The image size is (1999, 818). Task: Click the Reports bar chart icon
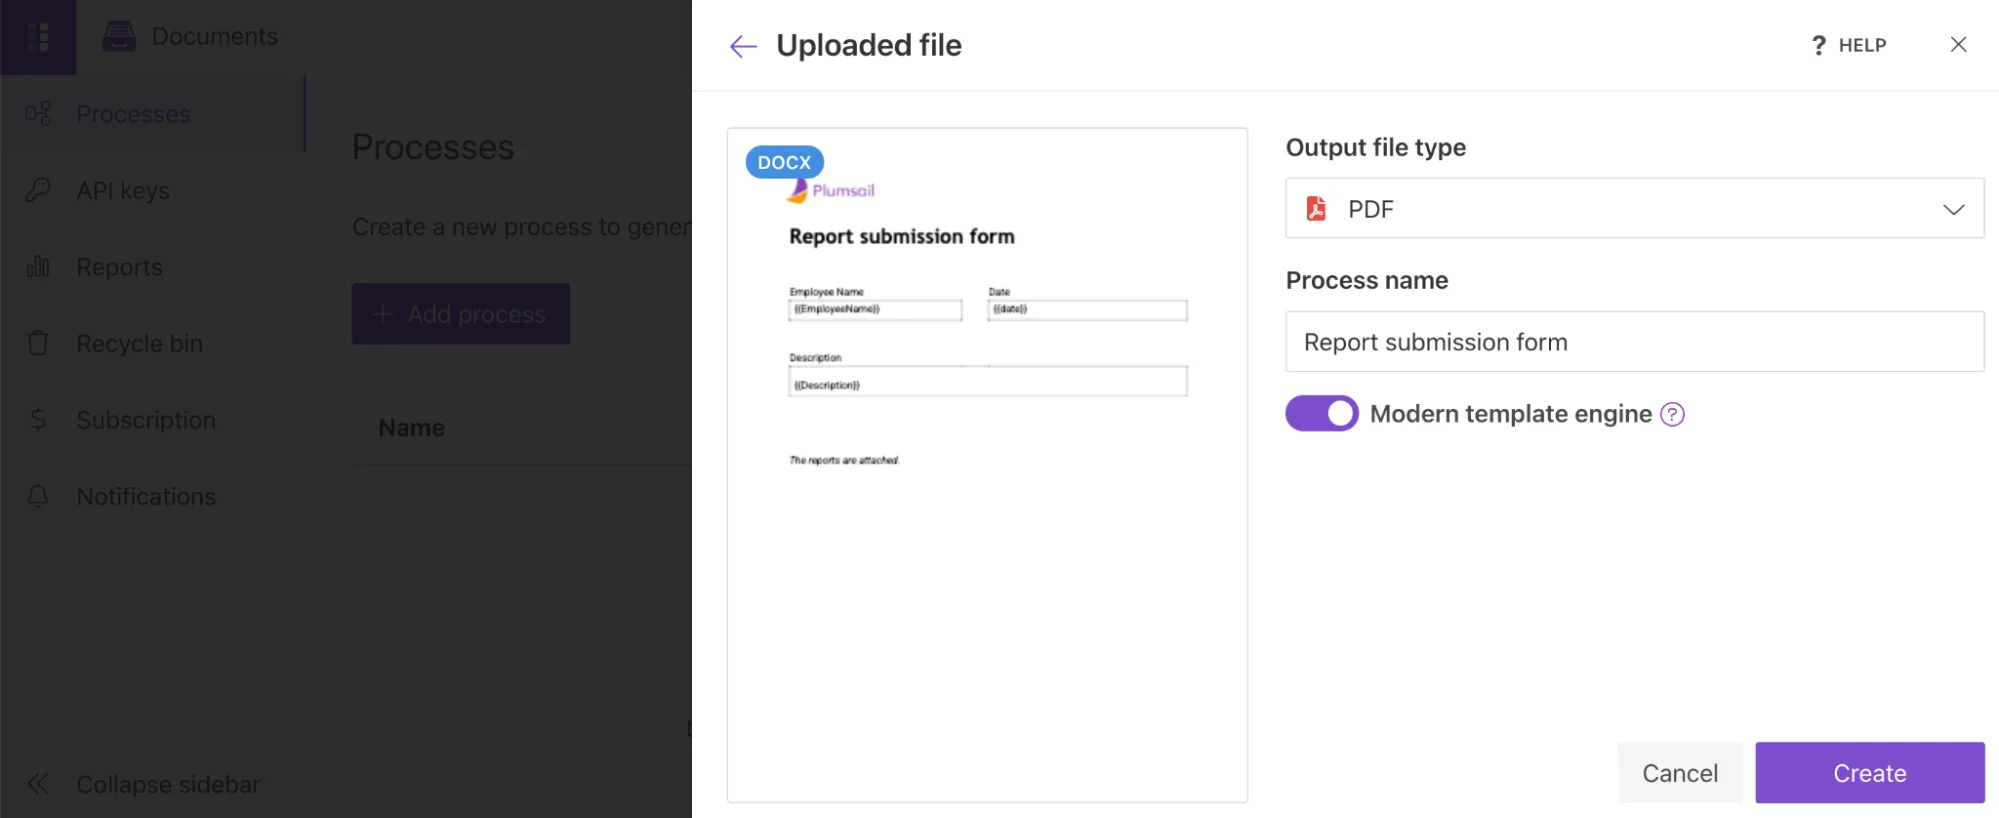(38, 267)
